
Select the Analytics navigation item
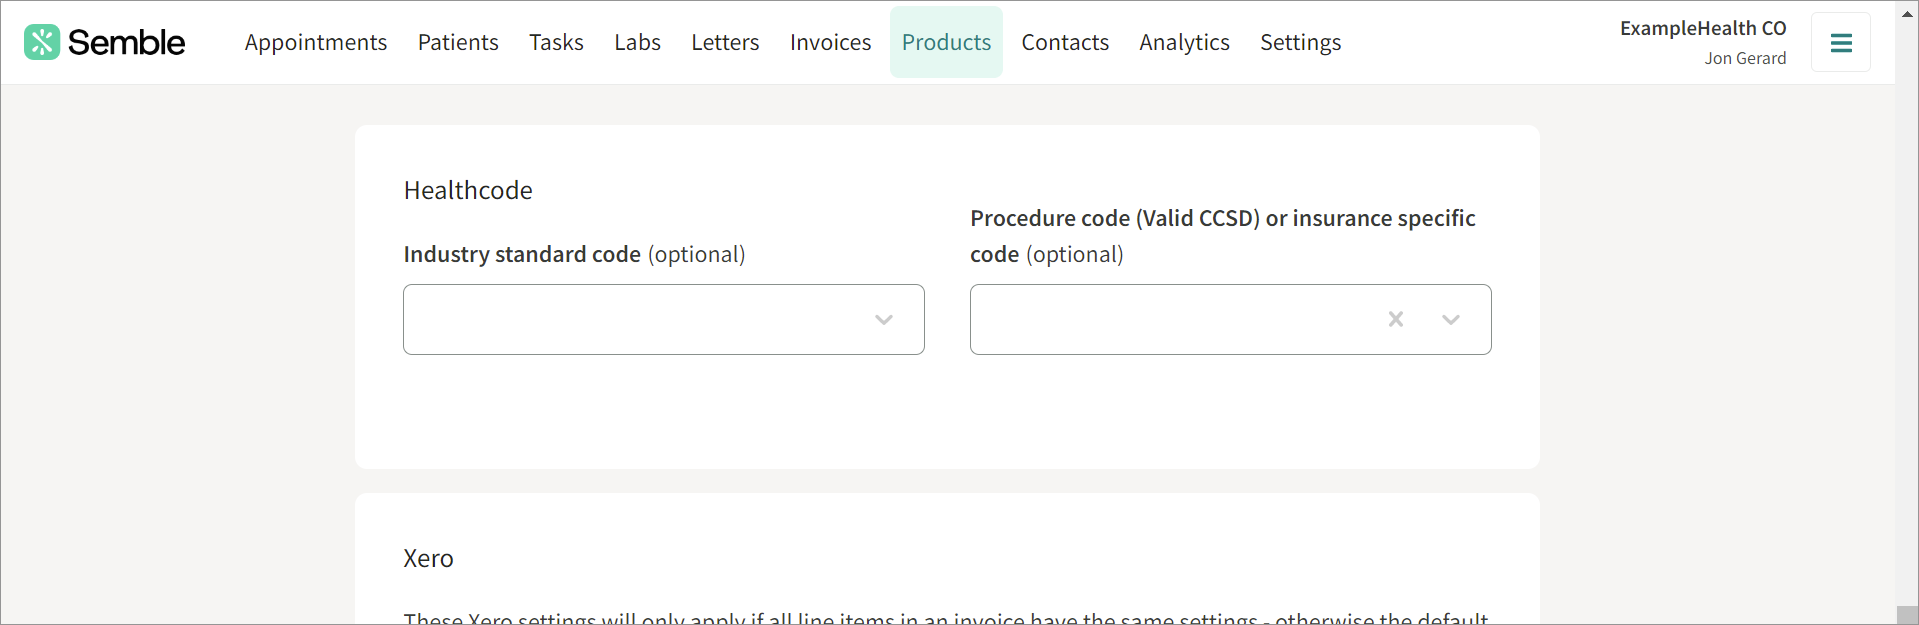(x=1184, y=42)
